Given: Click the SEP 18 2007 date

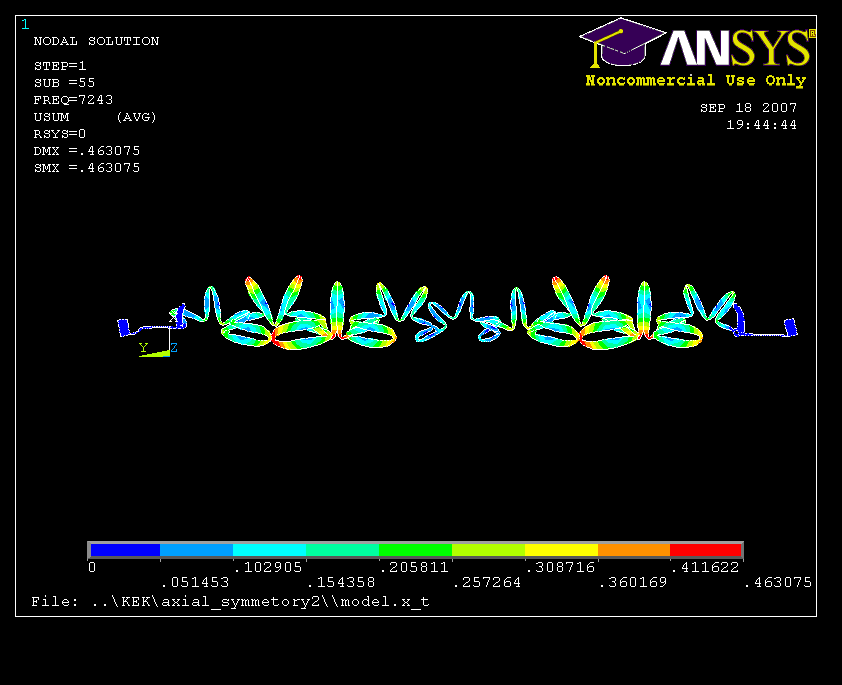Looking at the screenshot, I should tap(749, 108).
